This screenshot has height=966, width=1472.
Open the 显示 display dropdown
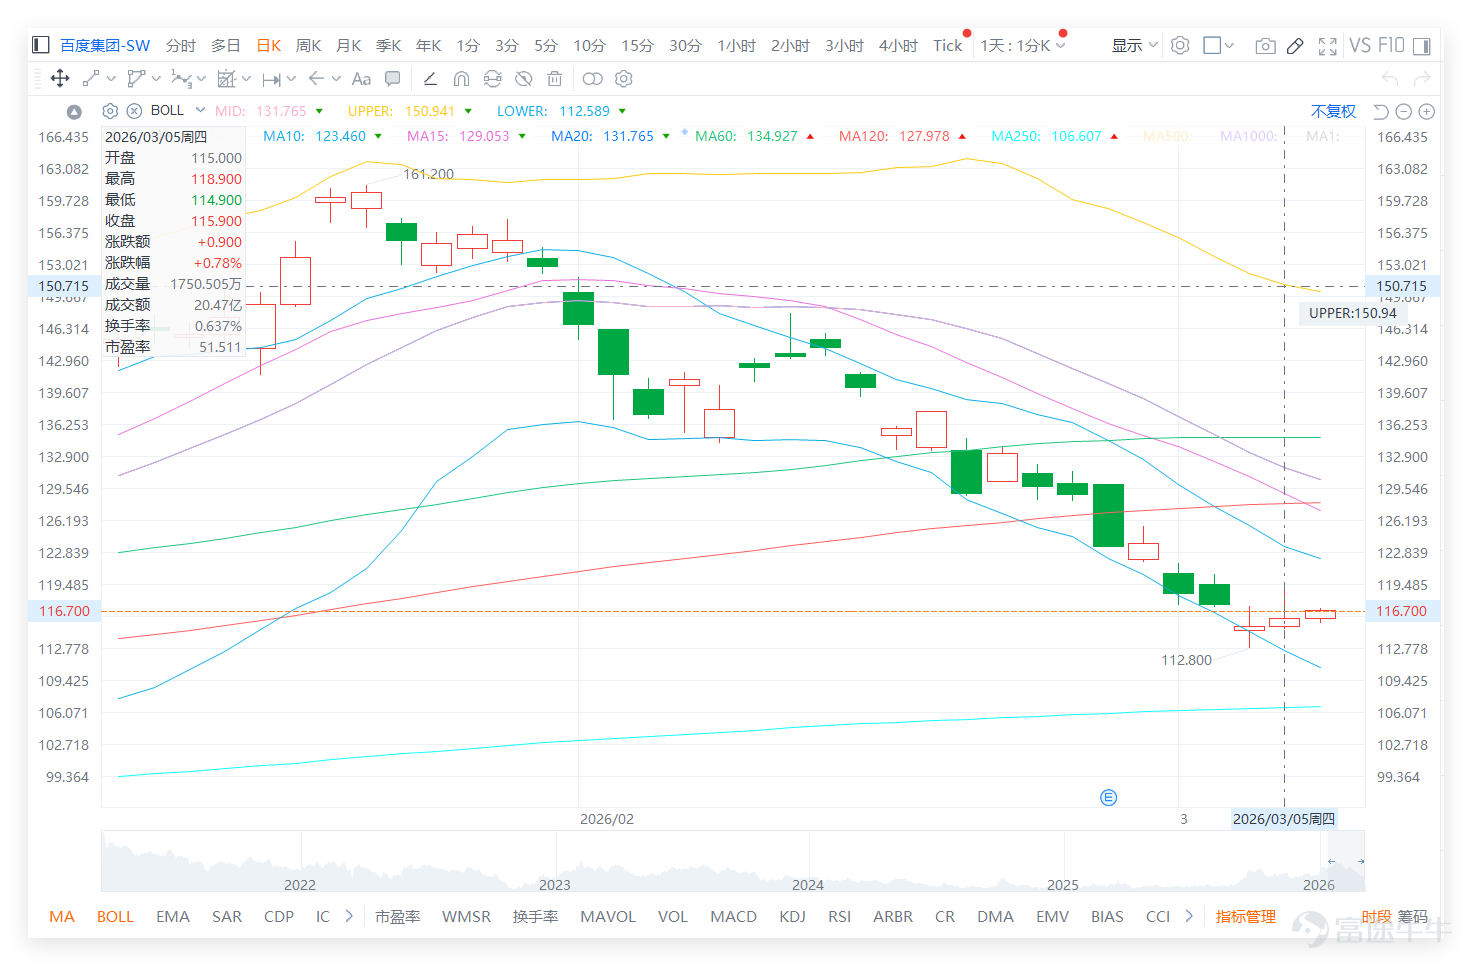(x=1135, y=45)
